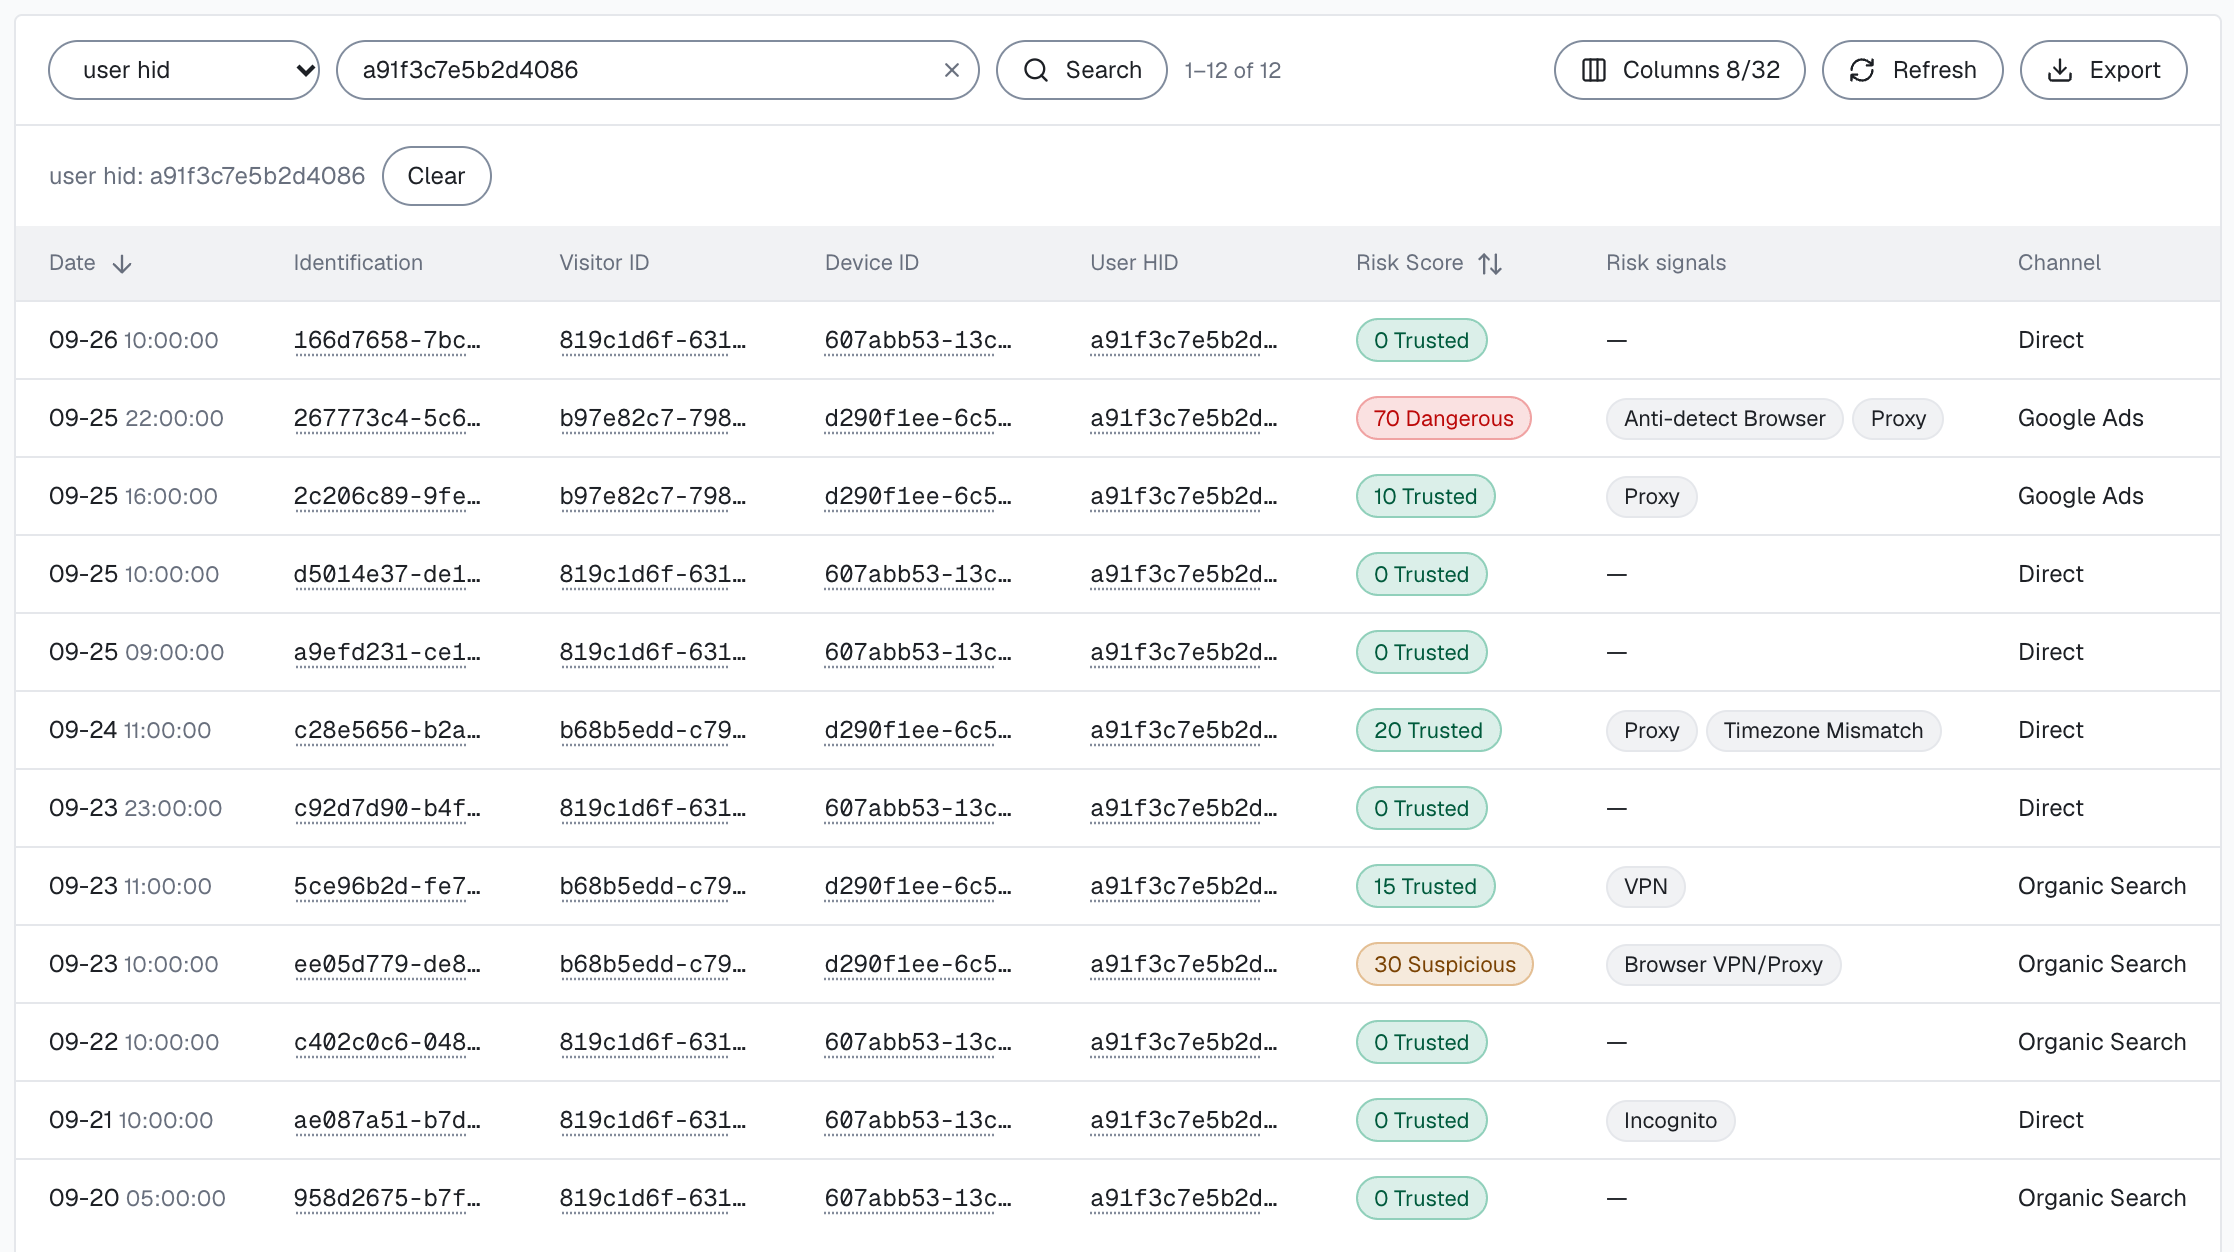The height and width of the screenshot is (1252, 2234).
Task: Click the Device ID column header
Action: pos(872,263)
